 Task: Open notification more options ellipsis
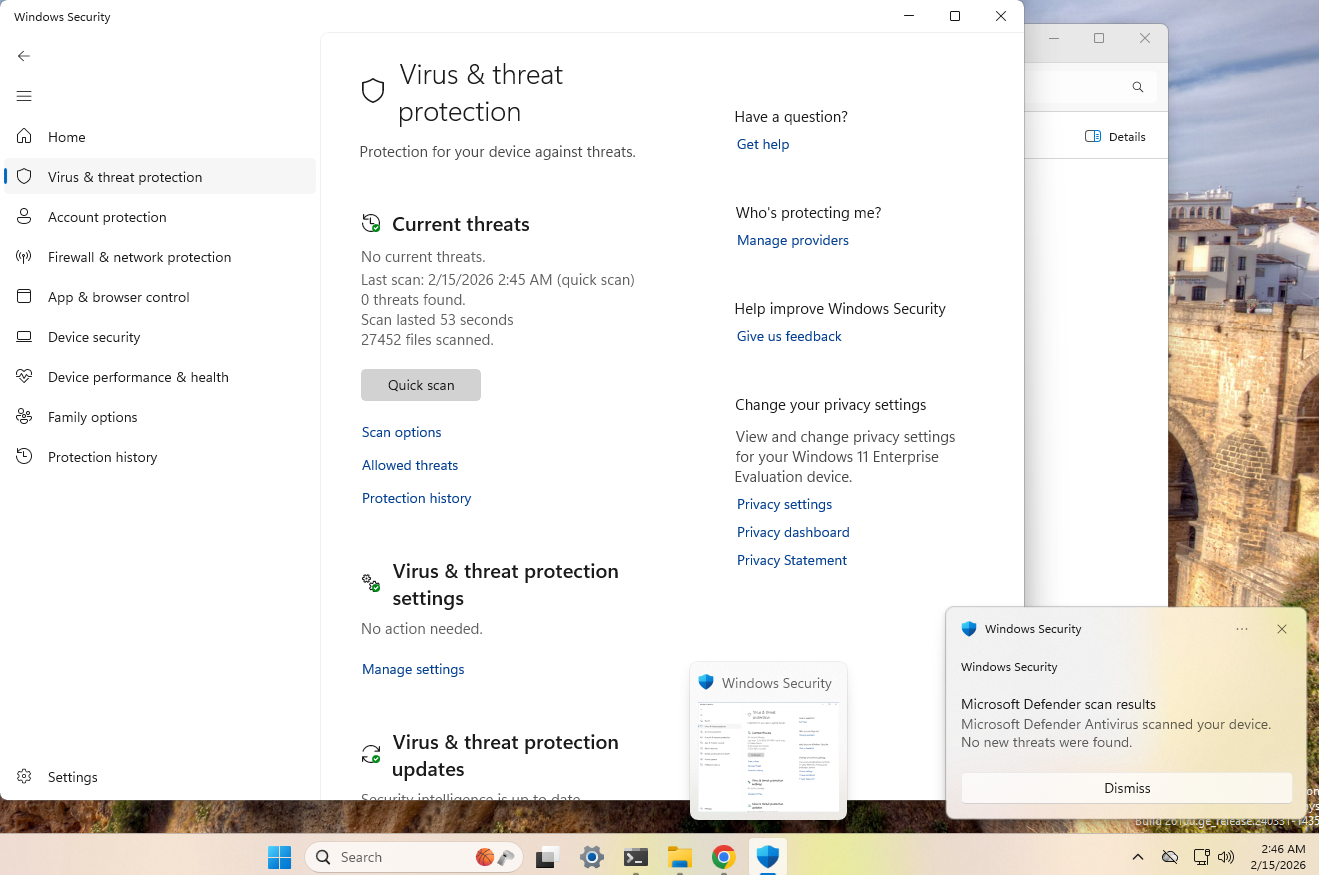click(1242, 629)
